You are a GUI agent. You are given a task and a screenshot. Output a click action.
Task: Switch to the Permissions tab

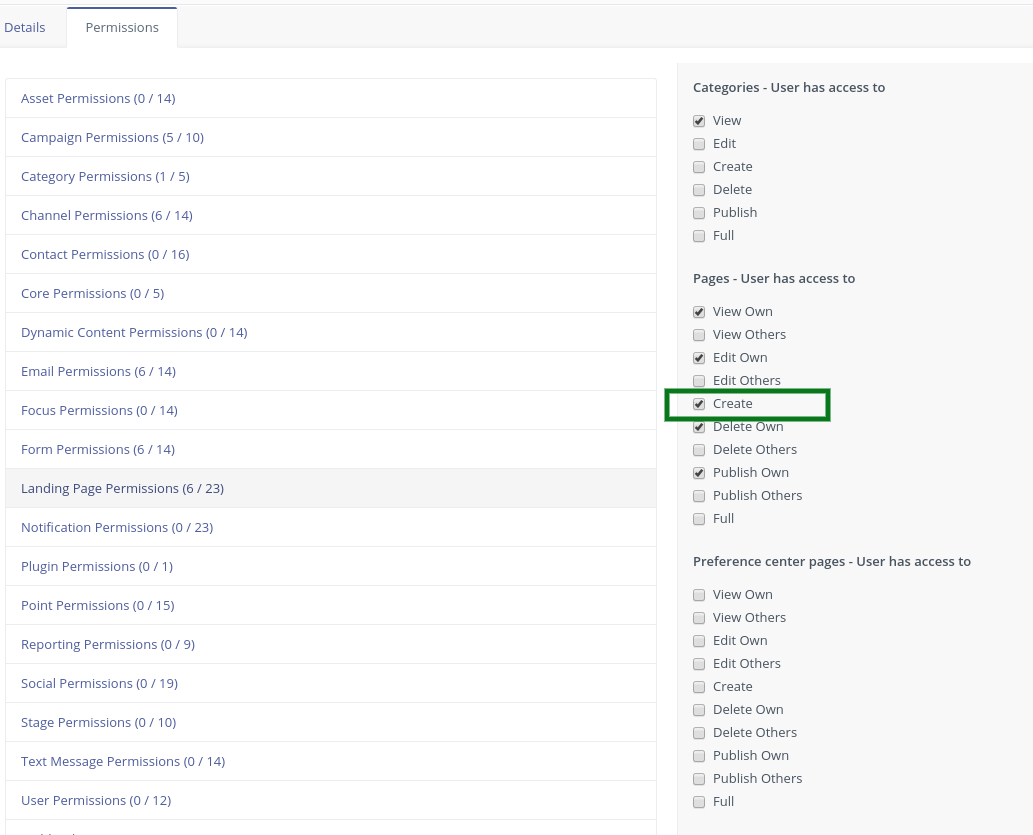pyautogui.click(x=122, y=27)
